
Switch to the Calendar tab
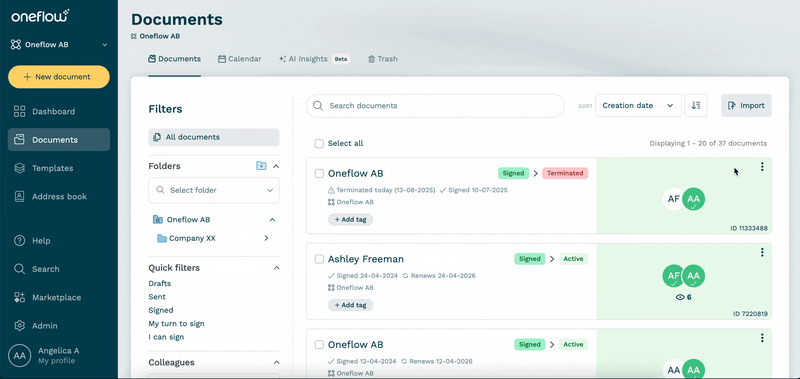point(240,59)
